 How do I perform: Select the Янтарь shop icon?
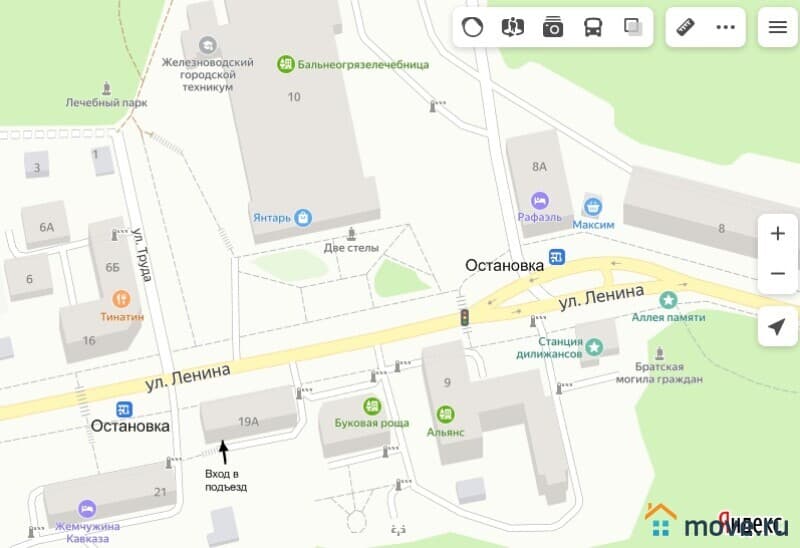pos(303,217)
